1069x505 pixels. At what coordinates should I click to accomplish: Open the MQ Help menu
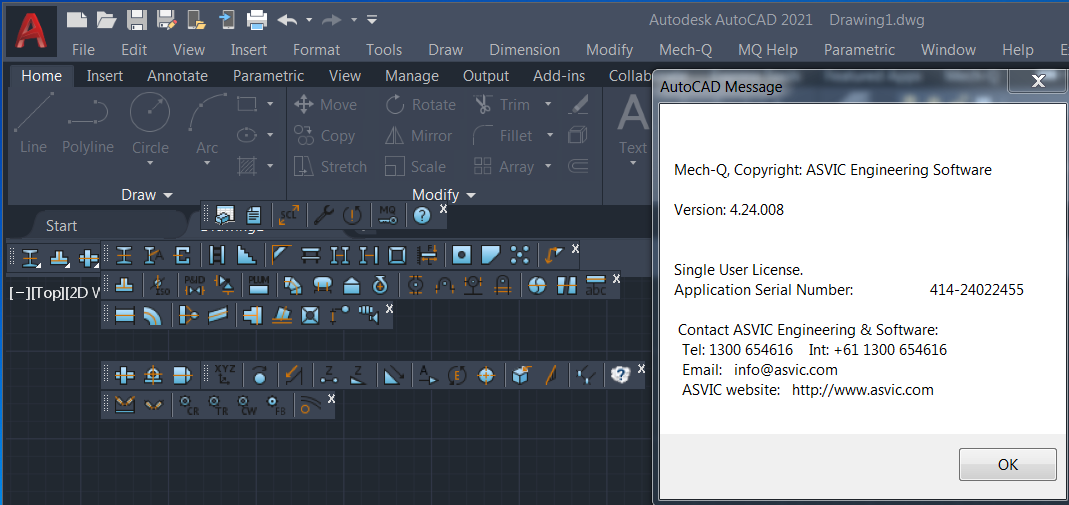tap(768, 50)
